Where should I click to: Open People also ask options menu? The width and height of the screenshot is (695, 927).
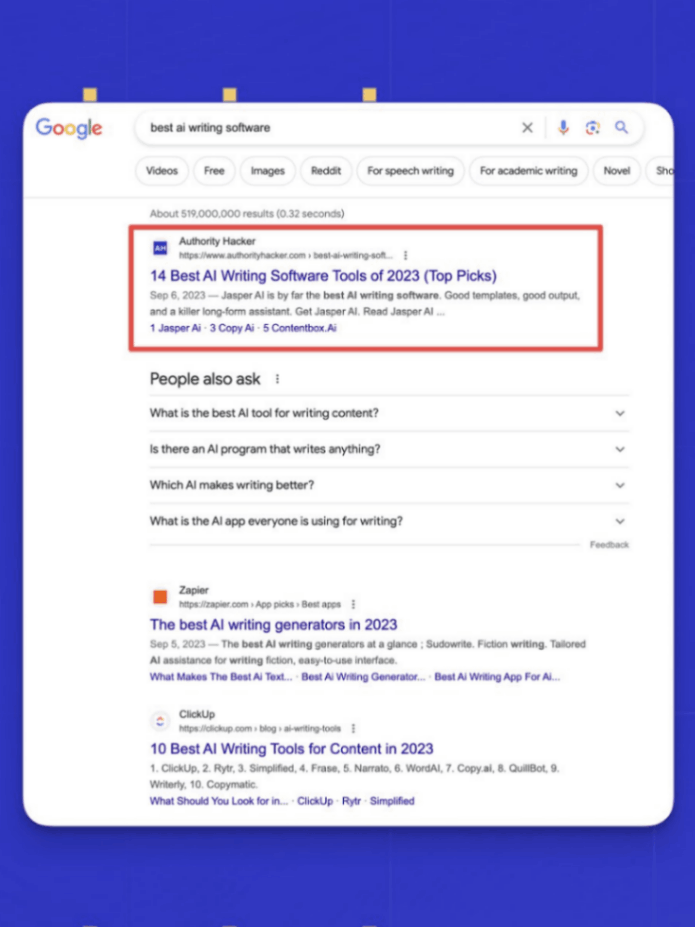click(278, 379)
